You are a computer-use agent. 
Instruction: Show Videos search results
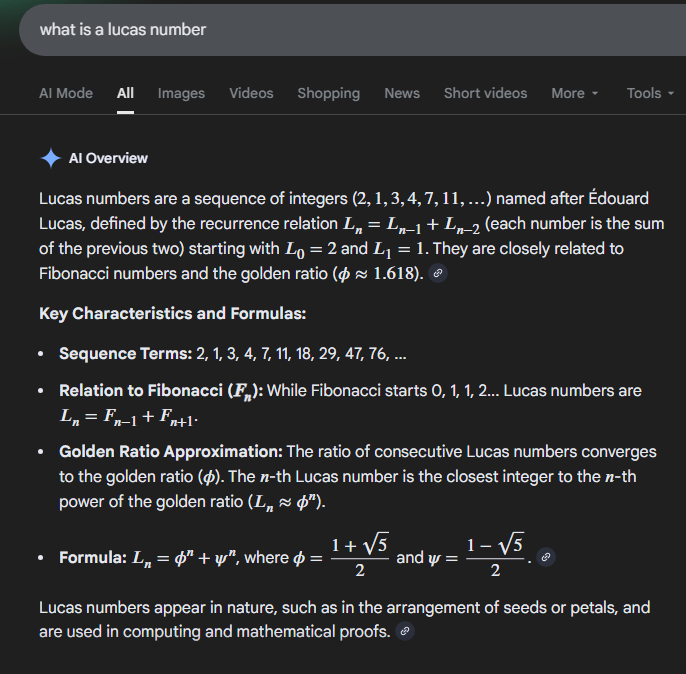[x=251, y=93]
